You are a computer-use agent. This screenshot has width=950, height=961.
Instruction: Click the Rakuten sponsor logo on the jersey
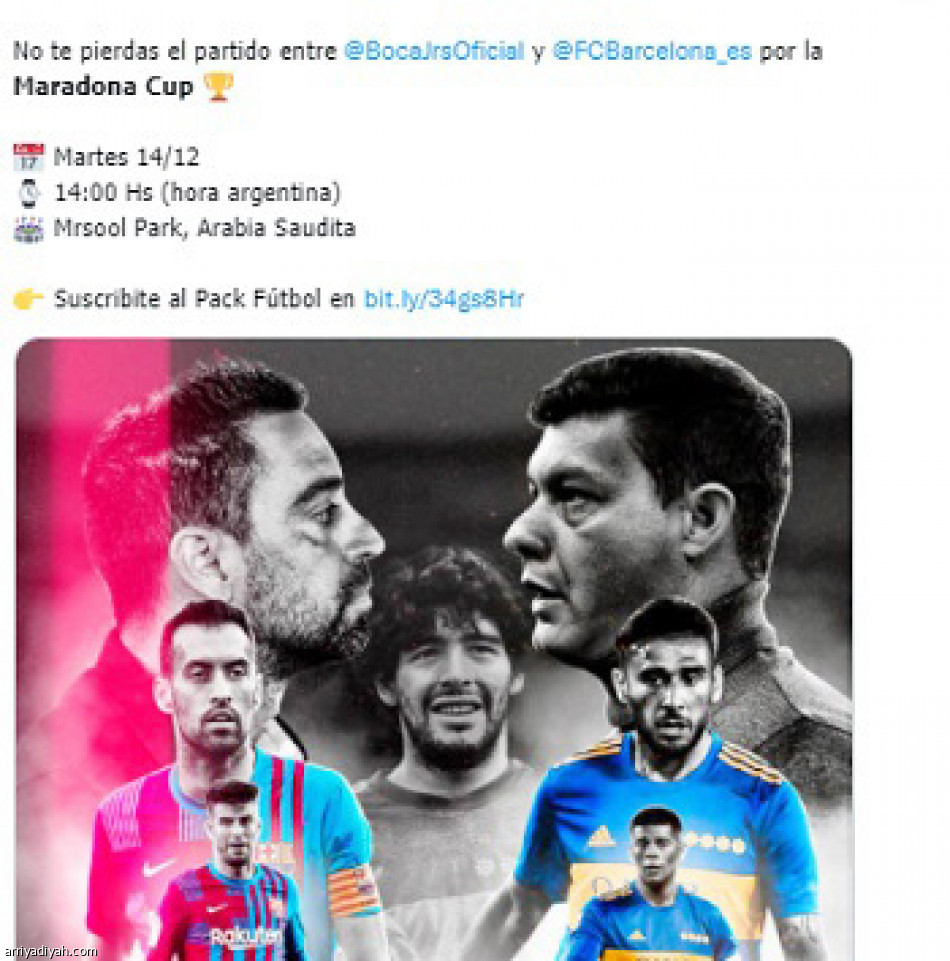pos(246,936)
